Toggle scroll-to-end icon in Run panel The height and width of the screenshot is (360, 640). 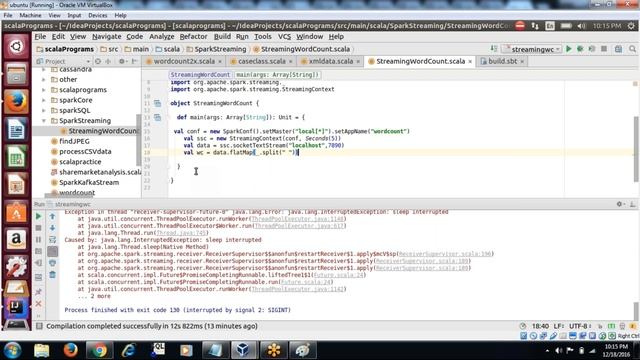[x=52, y=251]
